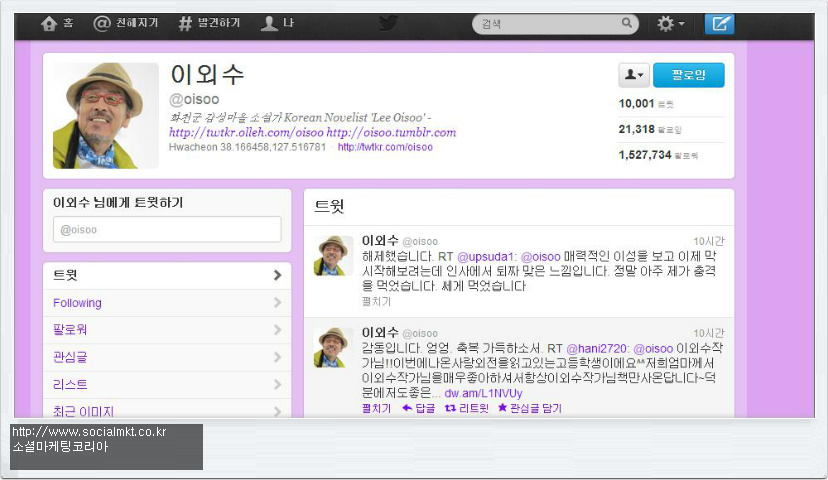828x480 pixels.
Task: Expand the second tweet with 펼치기
Action: [x=377, y=408]
